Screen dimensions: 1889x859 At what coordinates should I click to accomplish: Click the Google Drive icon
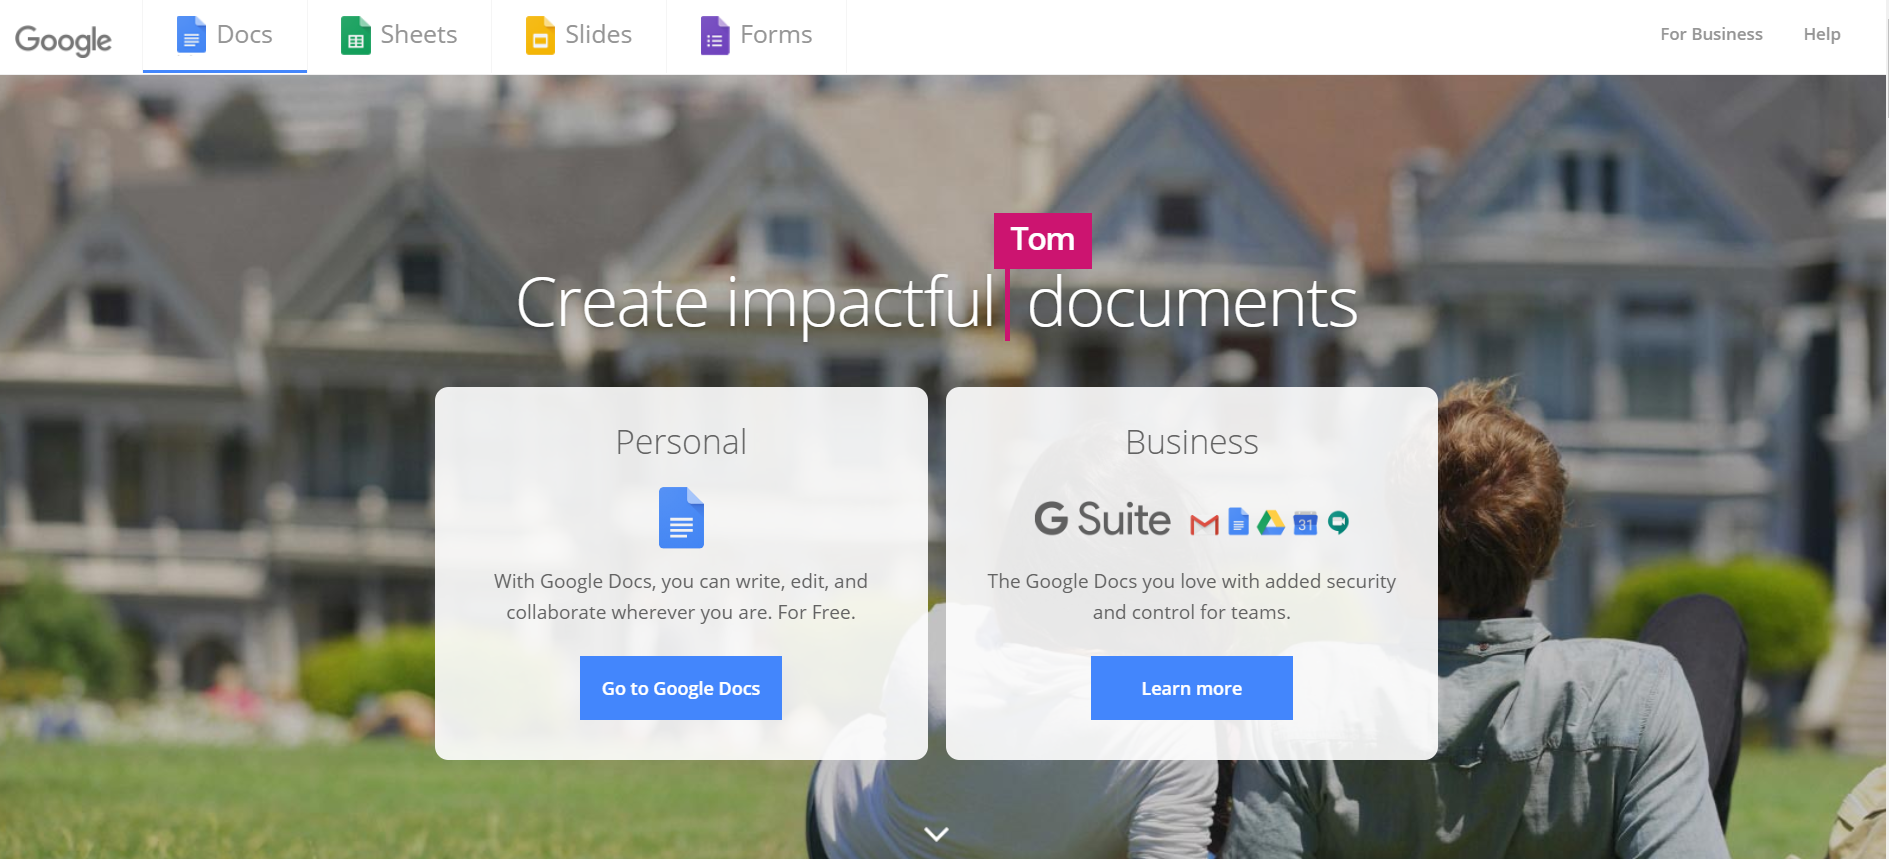(1271, 522)
